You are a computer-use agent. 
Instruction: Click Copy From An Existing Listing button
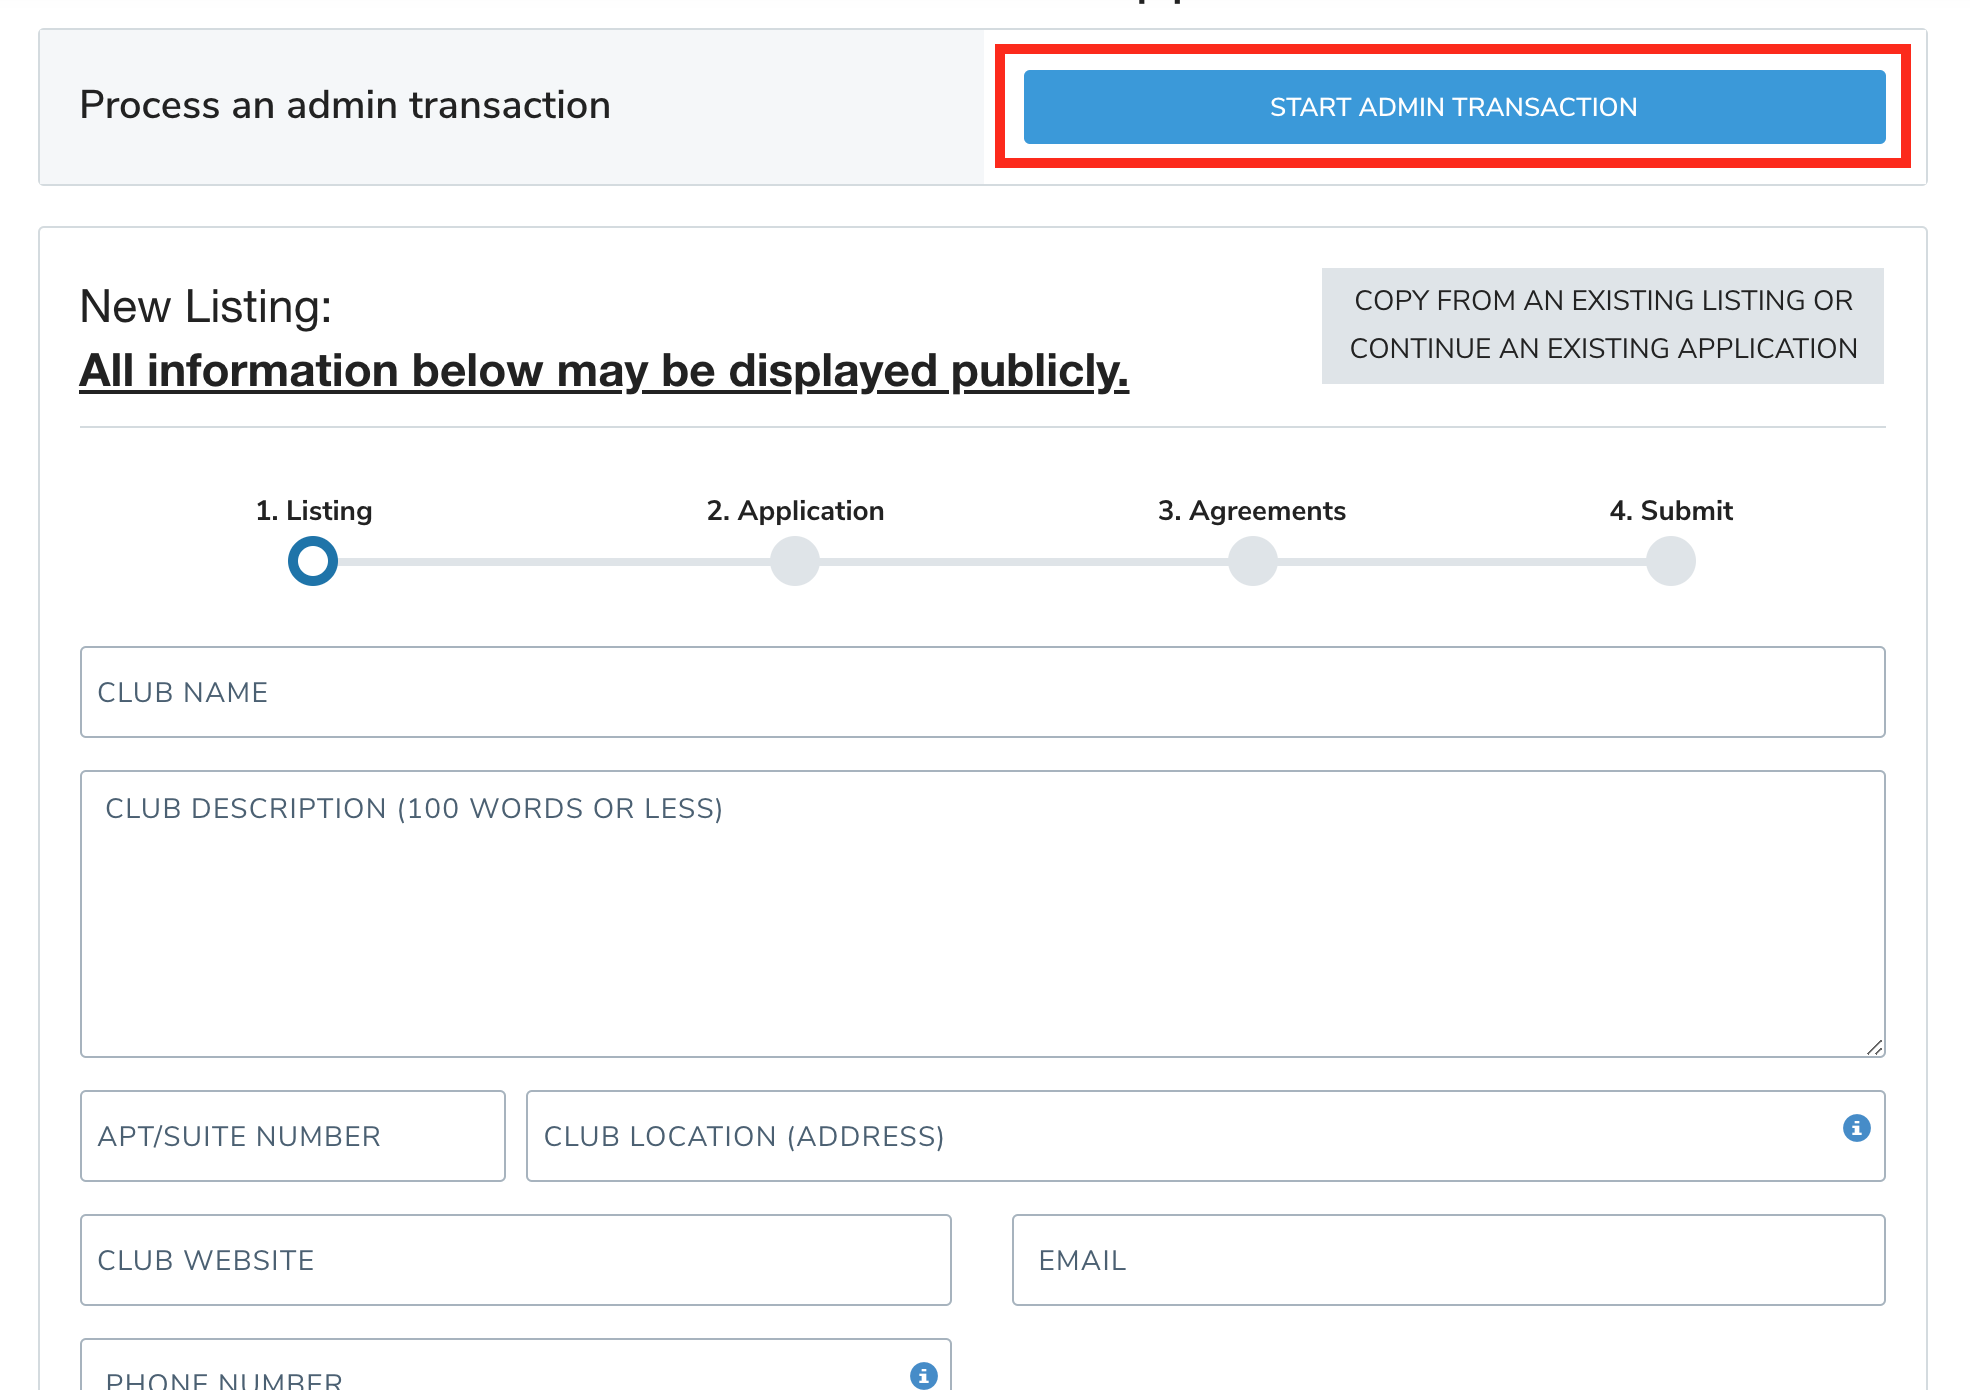coord(1602,325)
